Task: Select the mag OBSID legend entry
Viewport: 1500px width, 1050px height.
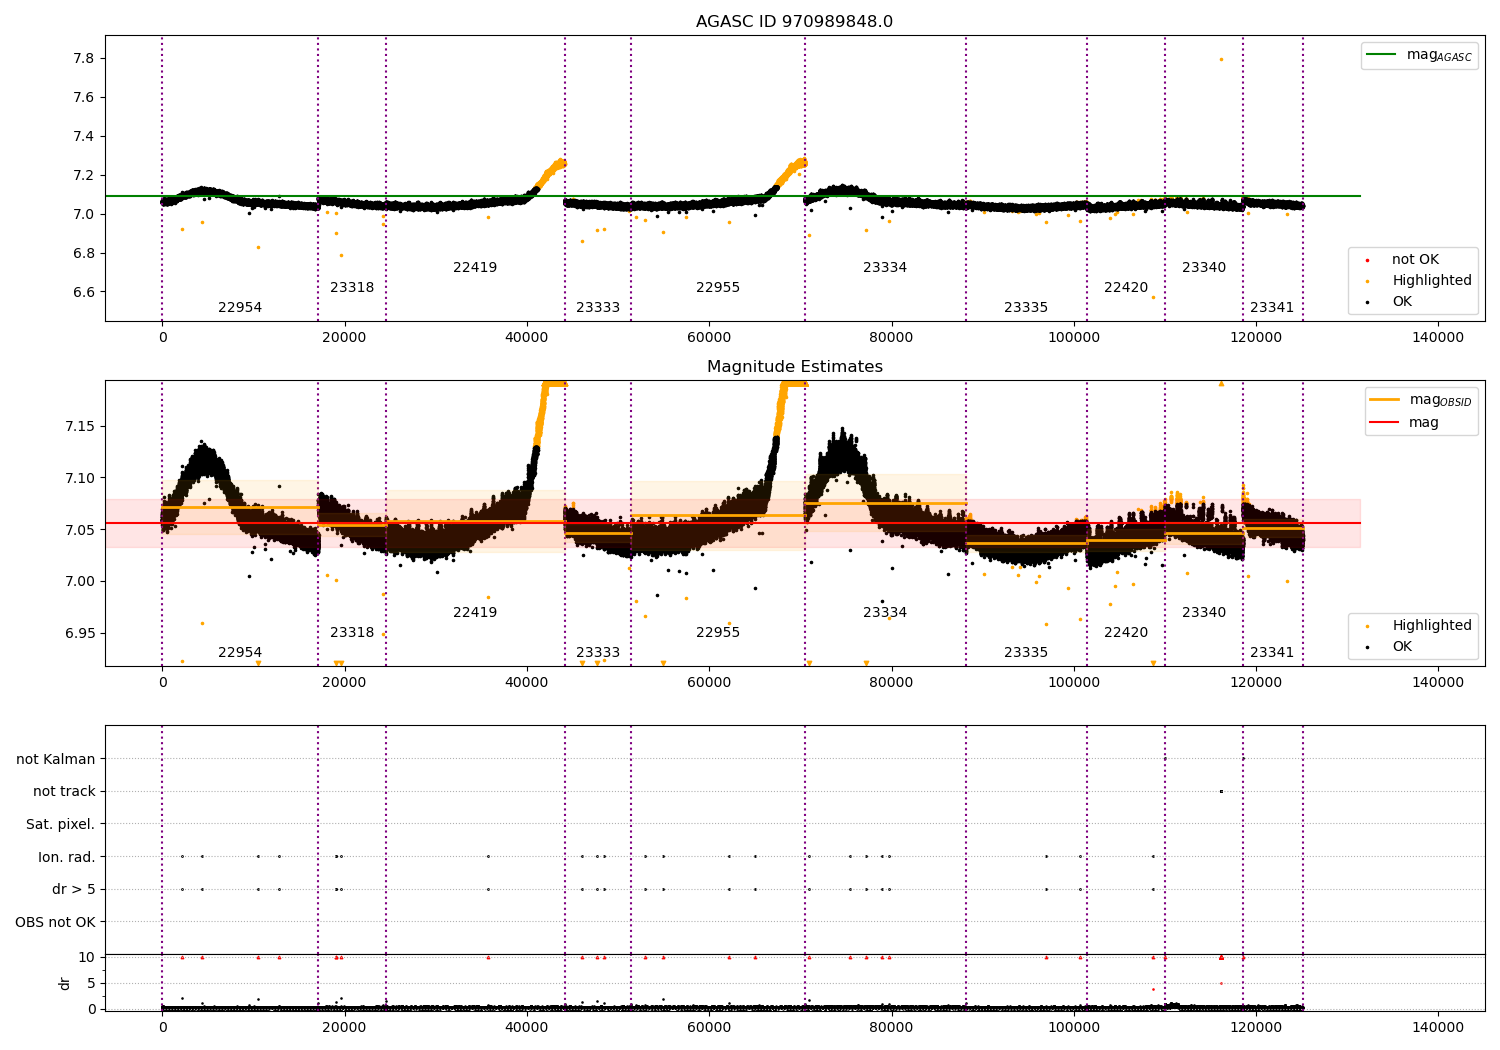Action: pyautogui.click(x=1421, y=400)
